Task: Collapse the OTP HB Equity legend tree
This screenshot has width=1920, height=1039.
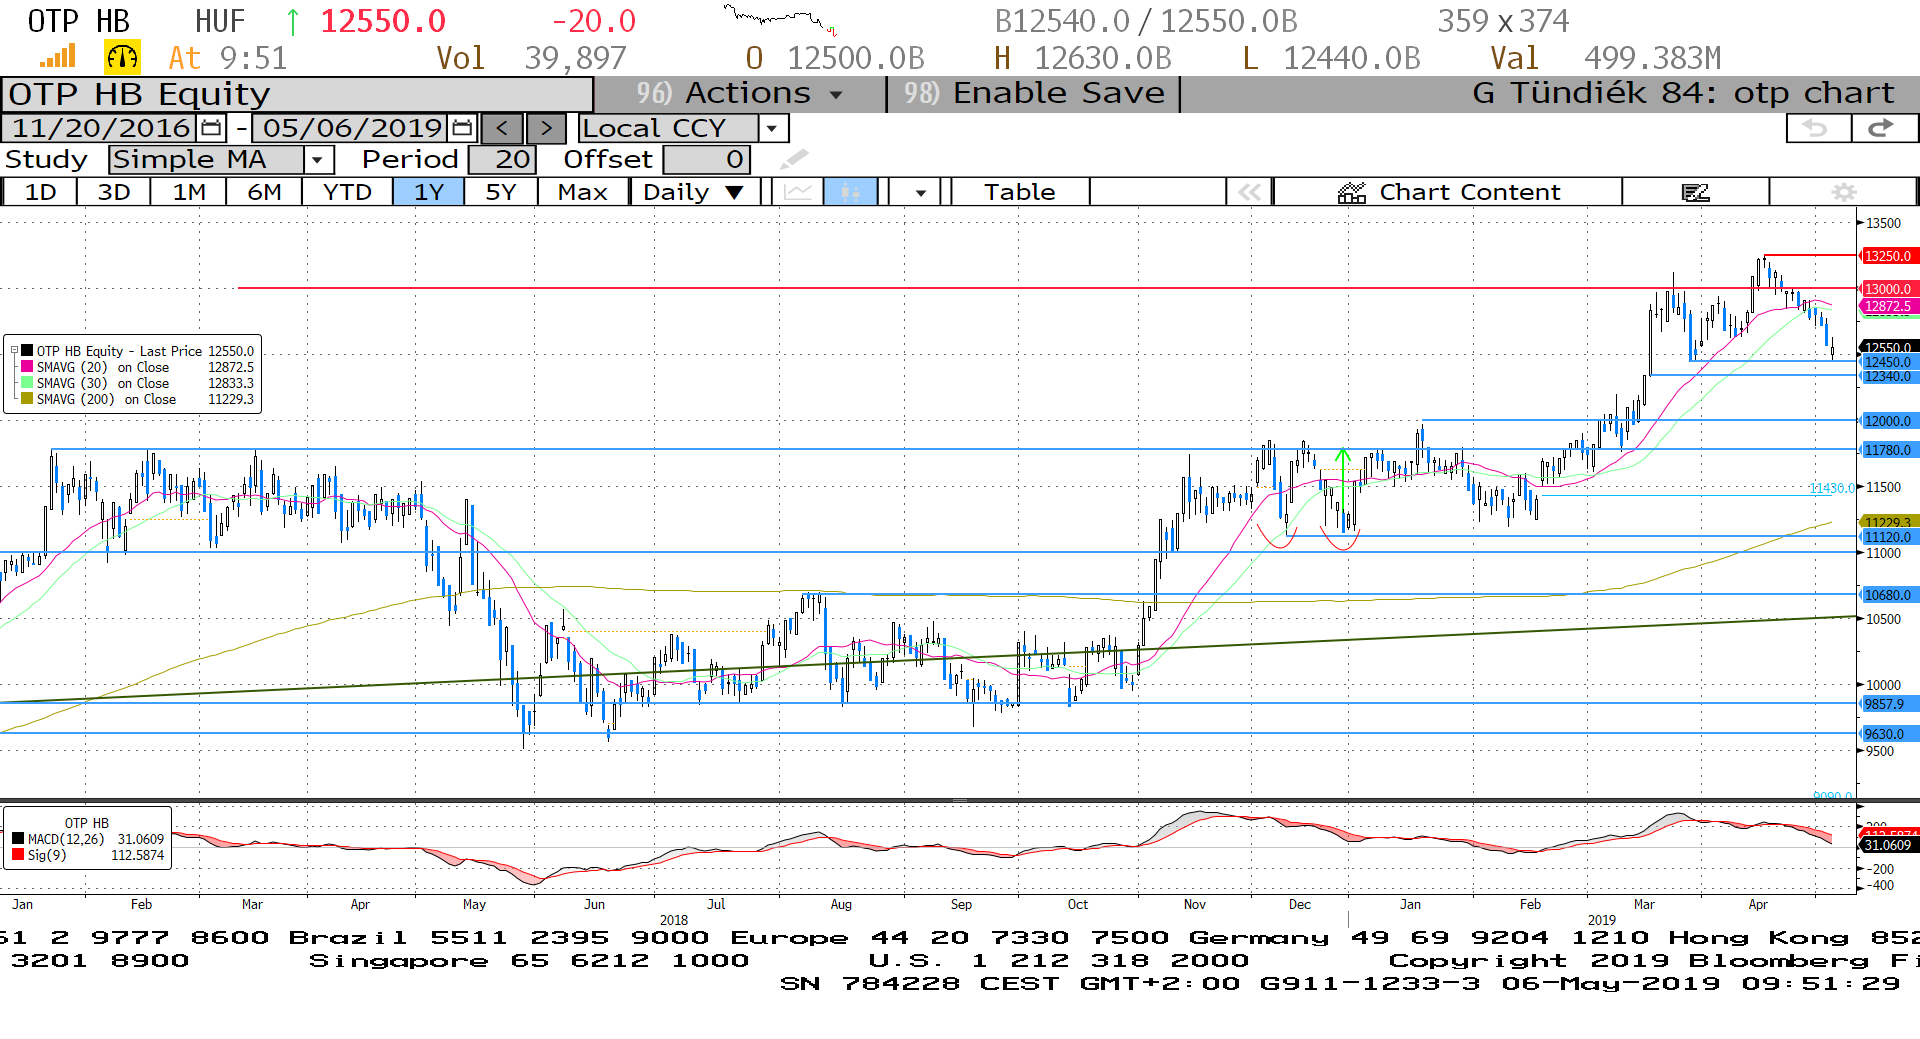Action: pyautogui.click(x=14, y=351)
